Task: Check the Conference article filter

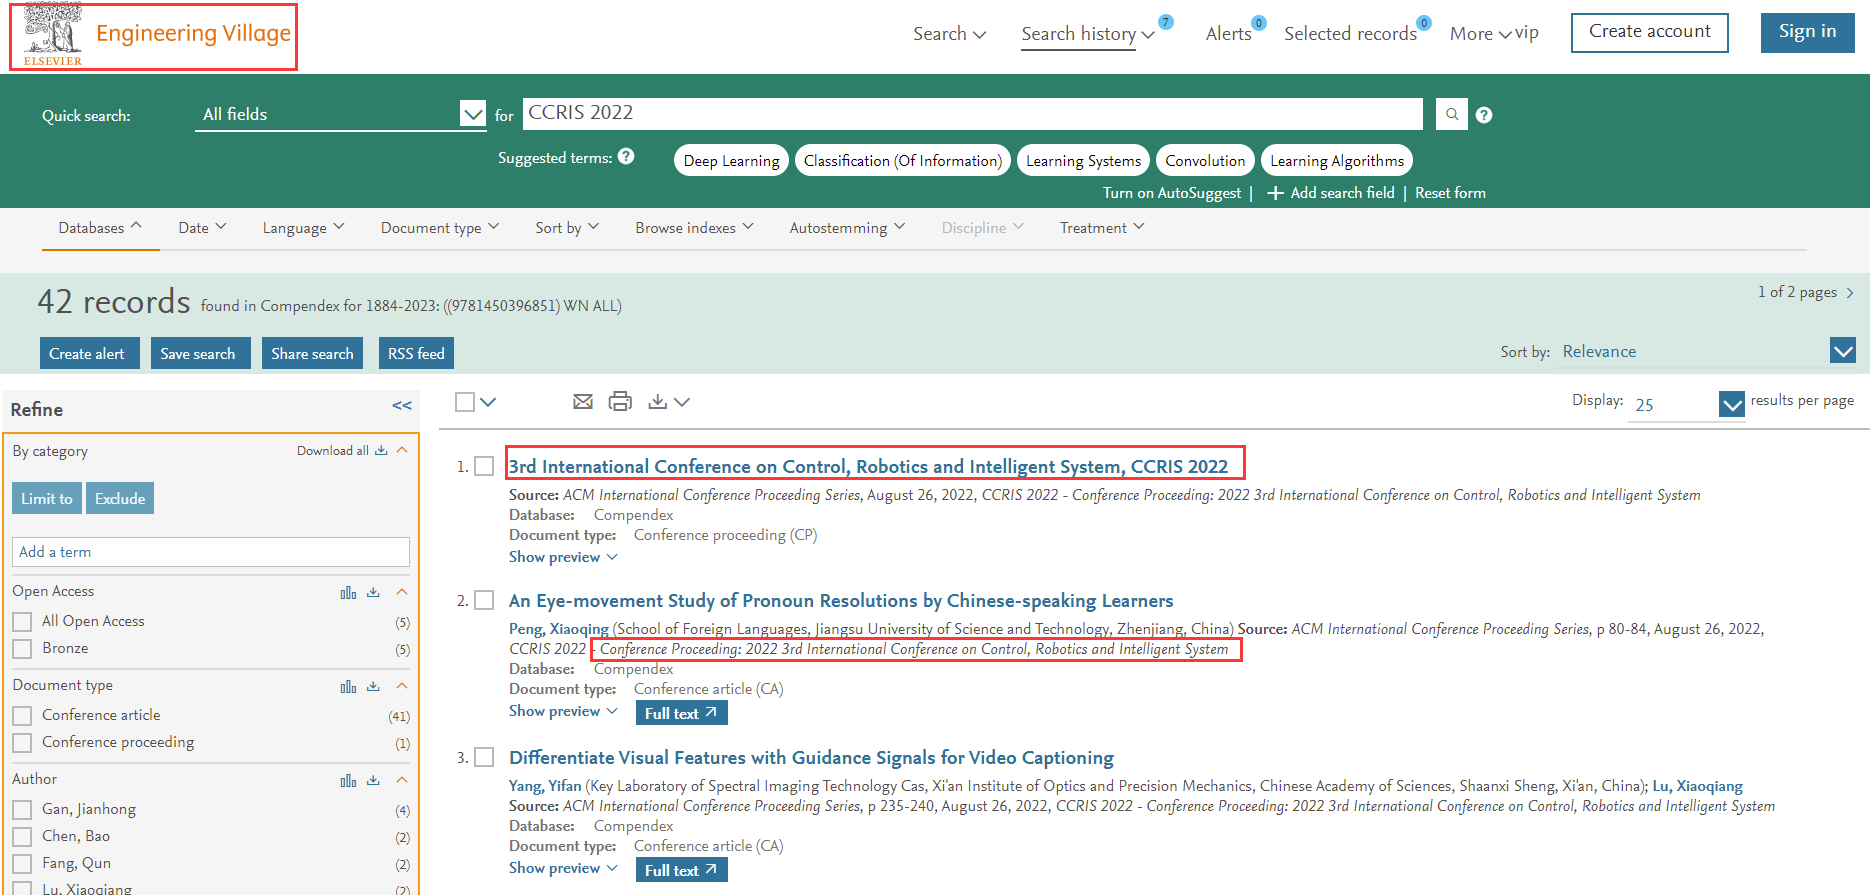Action: (22, 716)
